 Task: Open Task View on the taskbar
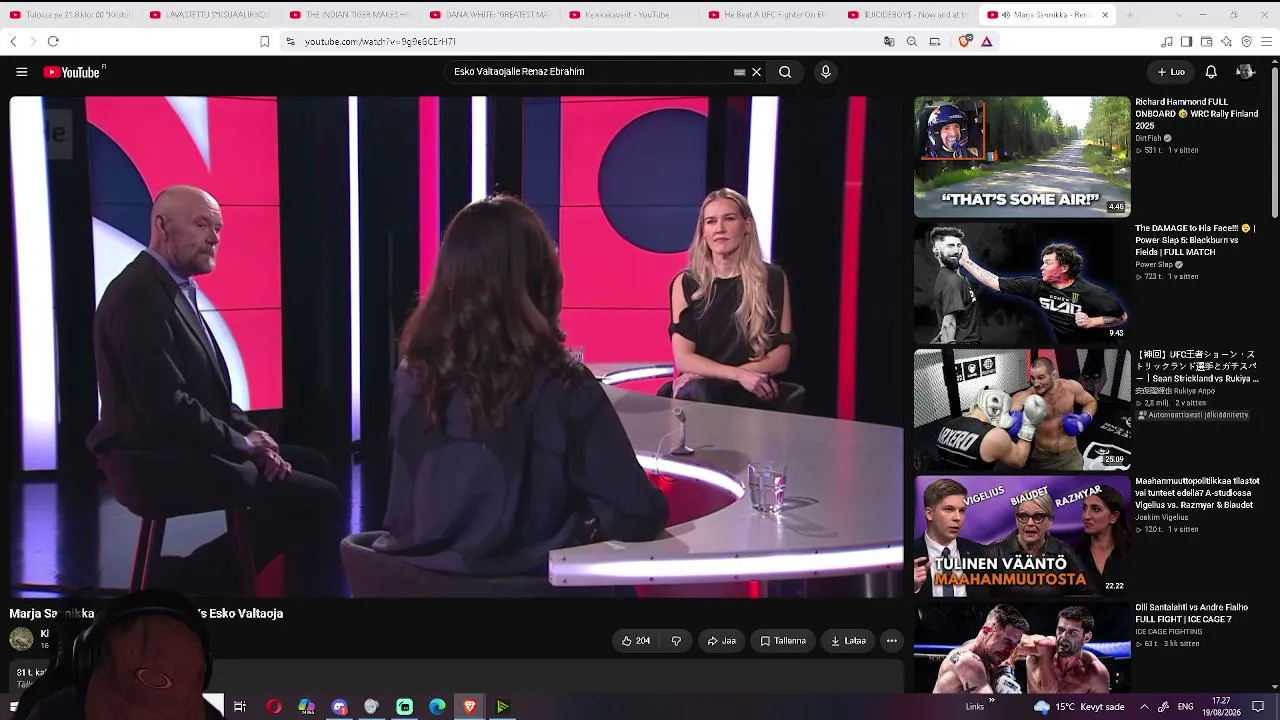(240, 707)
